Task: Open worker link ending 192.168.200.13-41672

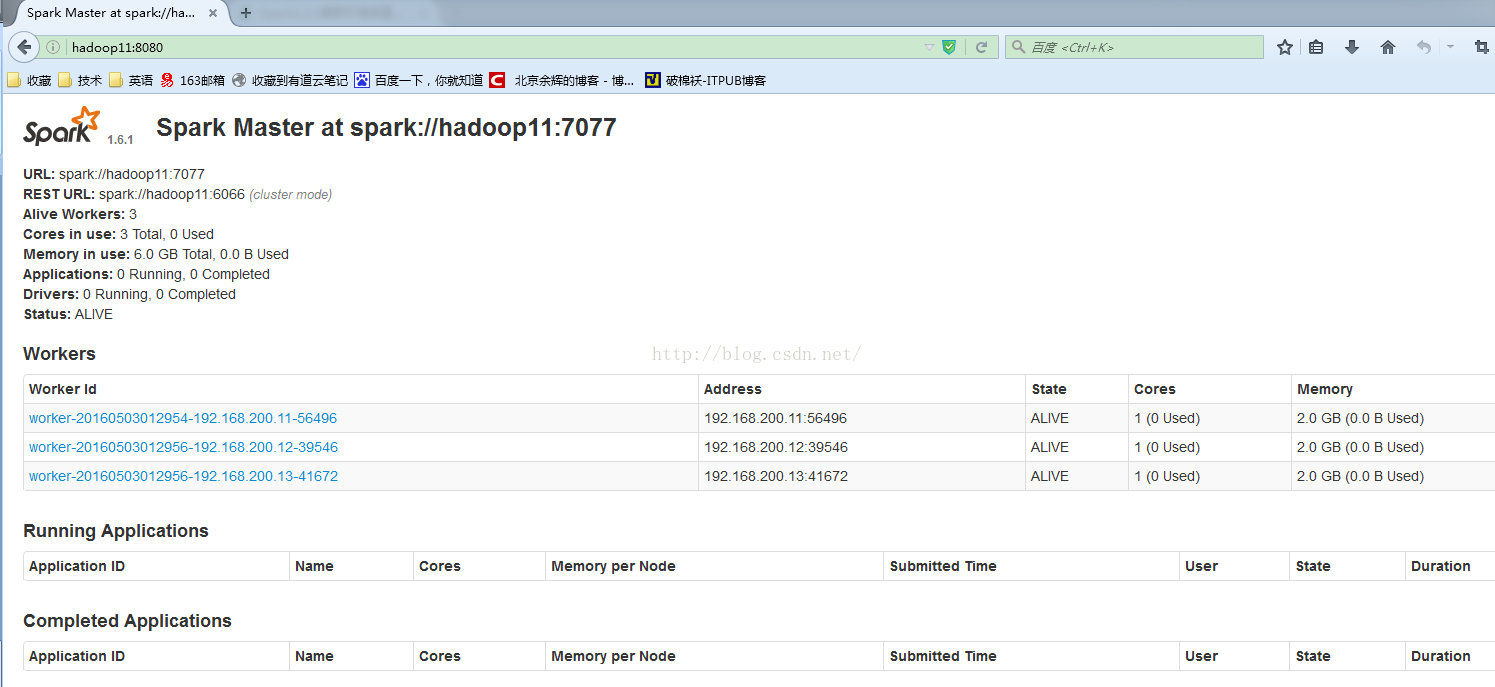Action: click(x=183, y=476)
